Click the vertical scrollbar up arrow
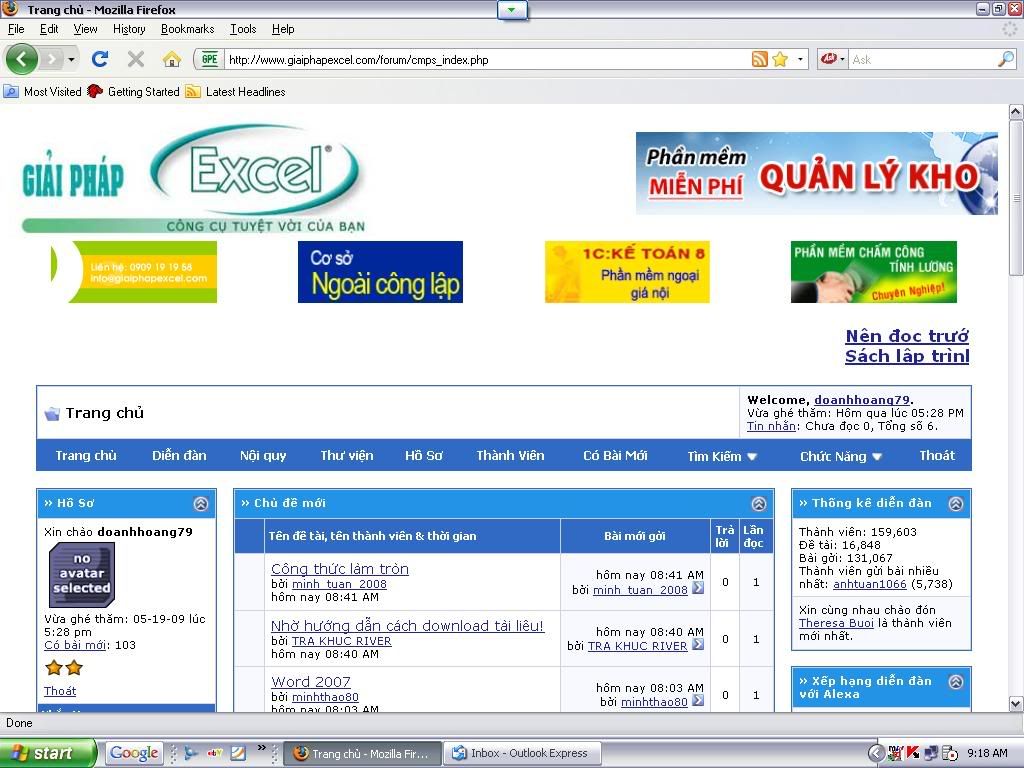1024x768 pixels. (x=1016, y=112)
